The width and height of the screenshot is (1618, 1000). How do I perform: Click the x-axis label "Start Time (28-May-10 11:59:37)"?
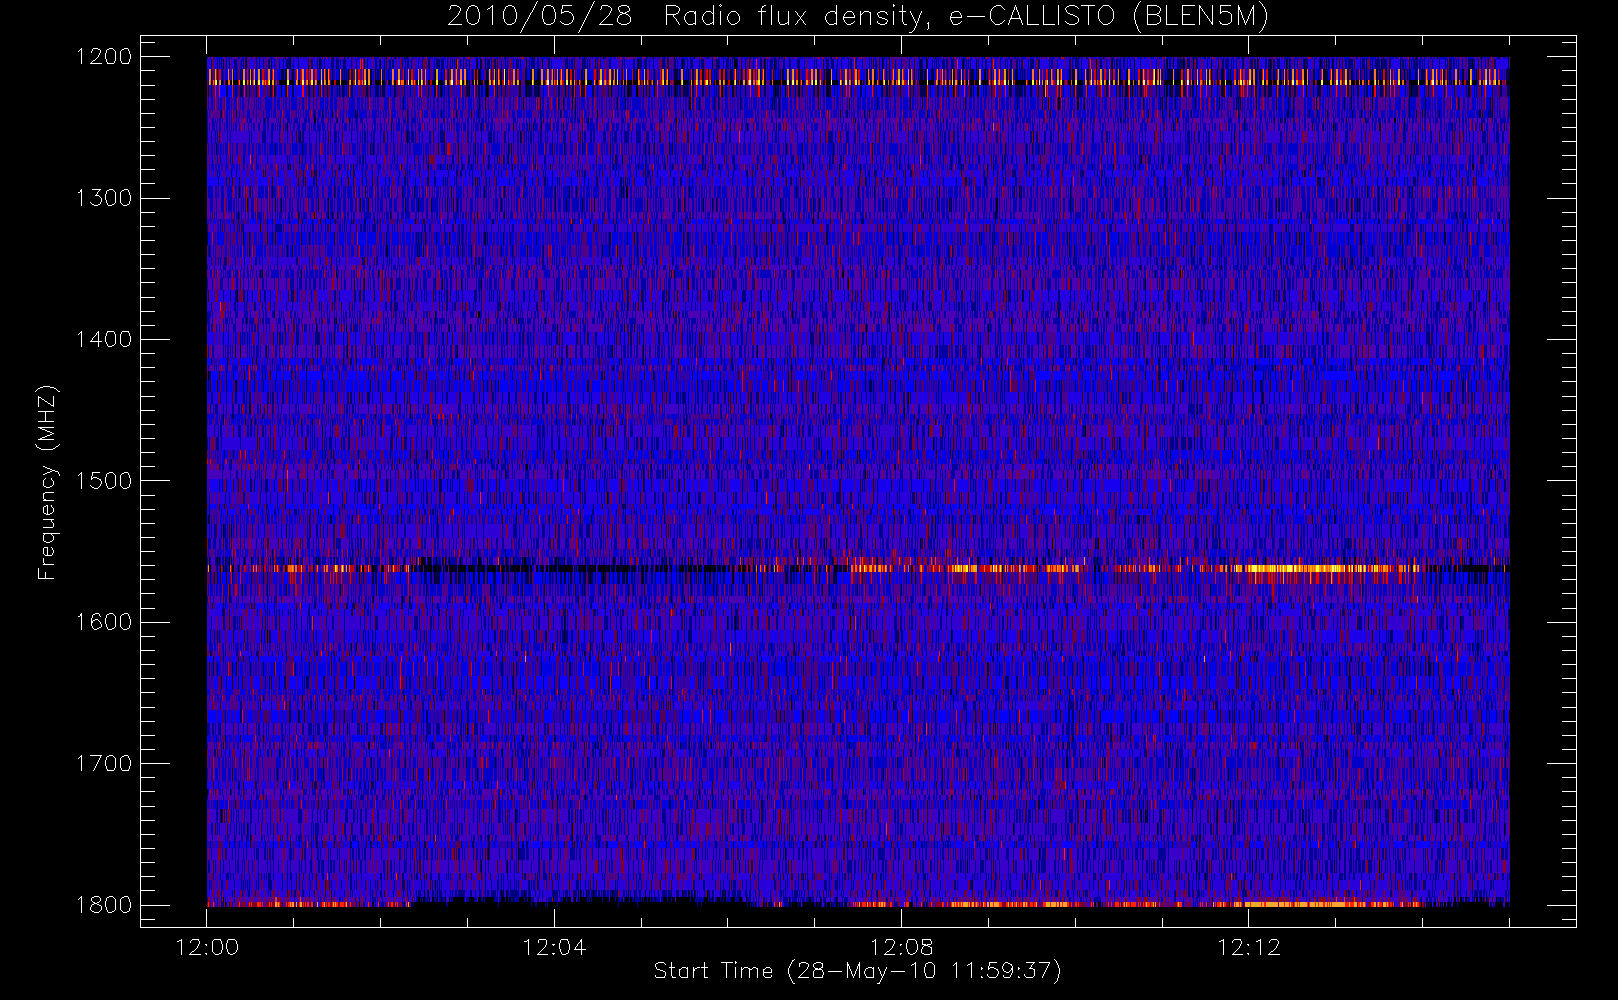(x=857, y=971)
